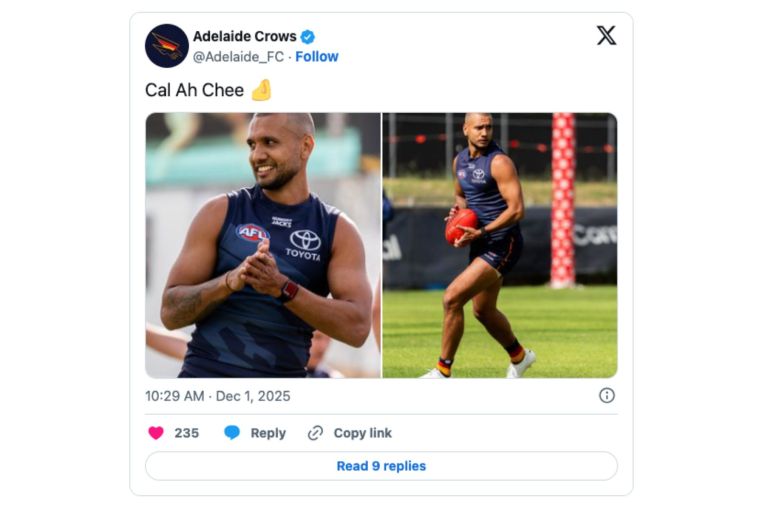Click the tweet text Cal Ah Chee
The width and height of the screenshot is (765, 510).
click(x=194, y=90)
